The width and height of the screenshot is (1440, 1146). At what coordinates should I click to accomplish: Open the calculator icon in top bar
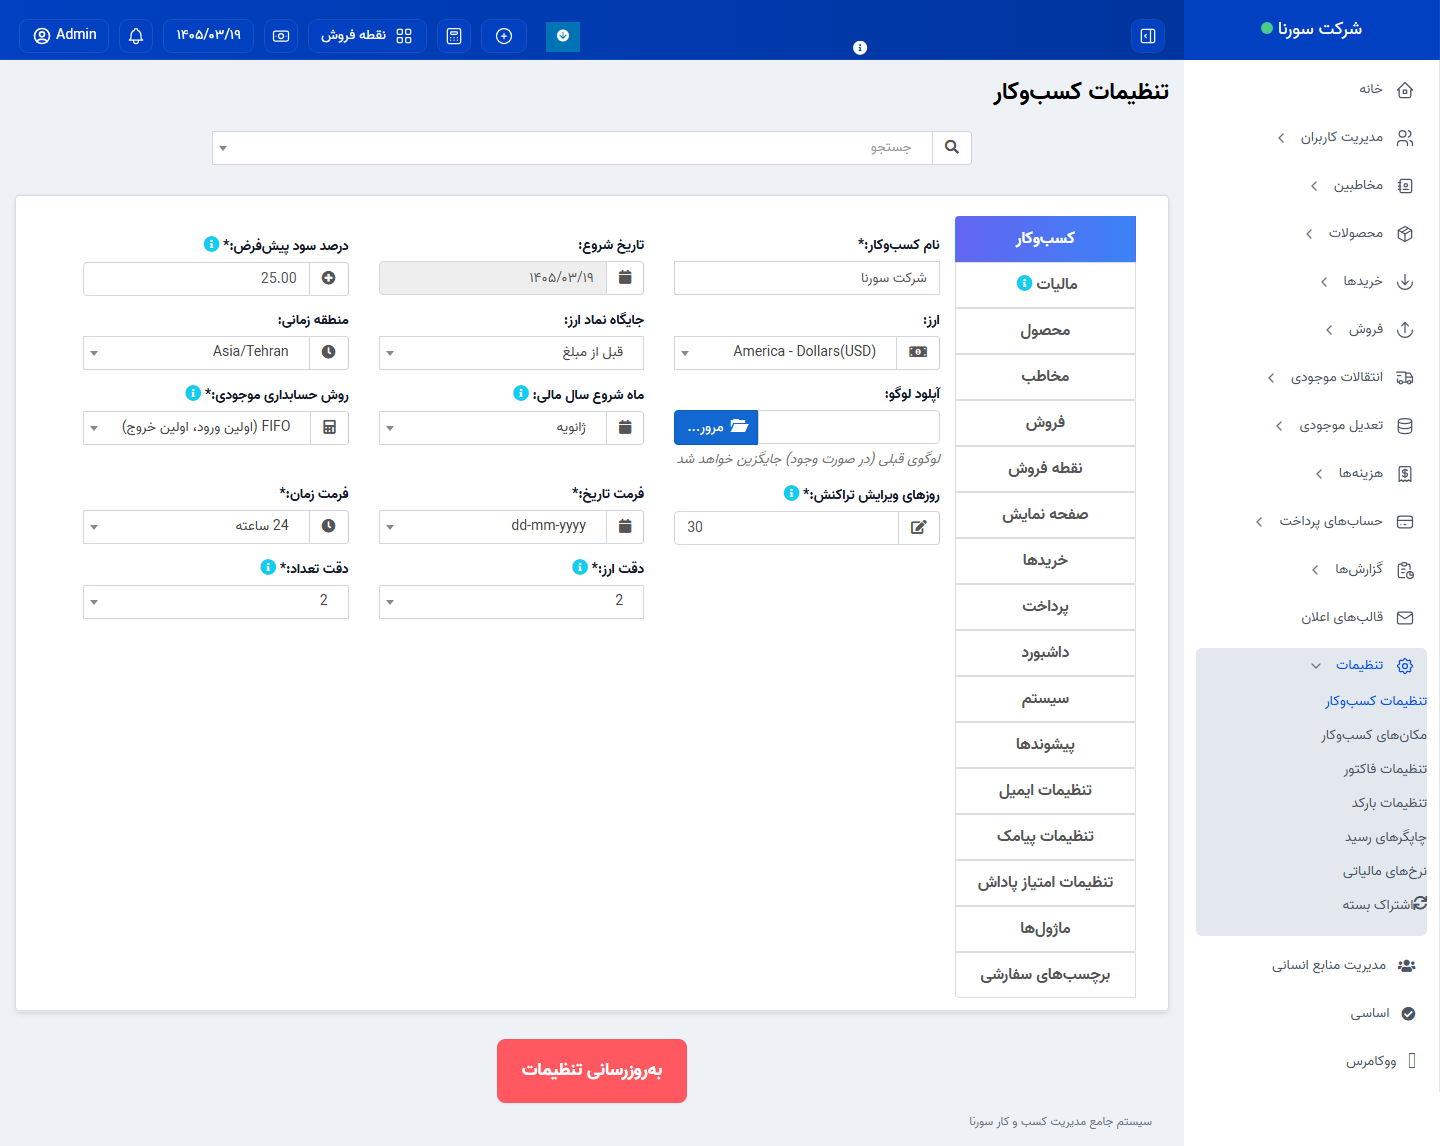click(454, 36)
